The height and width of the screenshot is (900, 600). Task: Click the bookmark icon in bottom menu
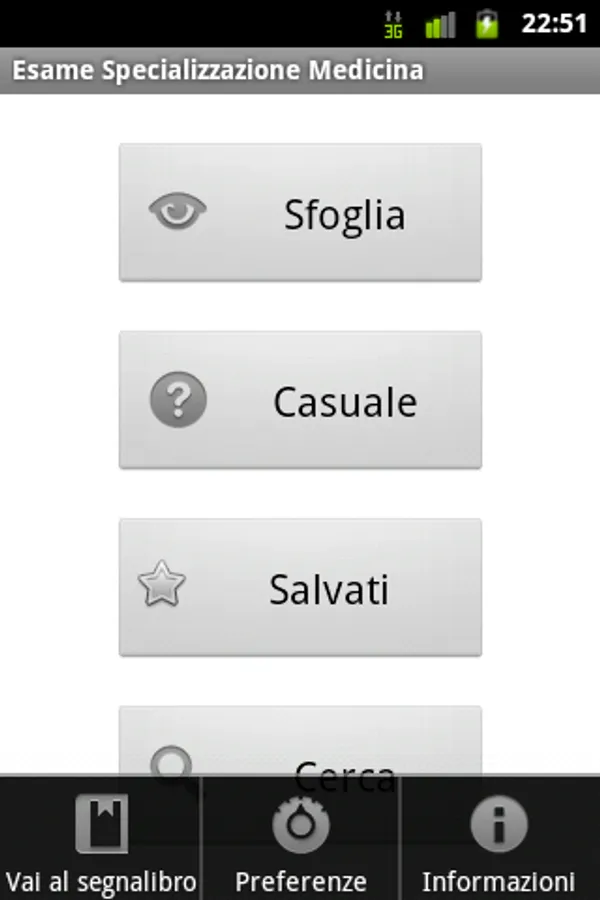(x=101, y=824)
